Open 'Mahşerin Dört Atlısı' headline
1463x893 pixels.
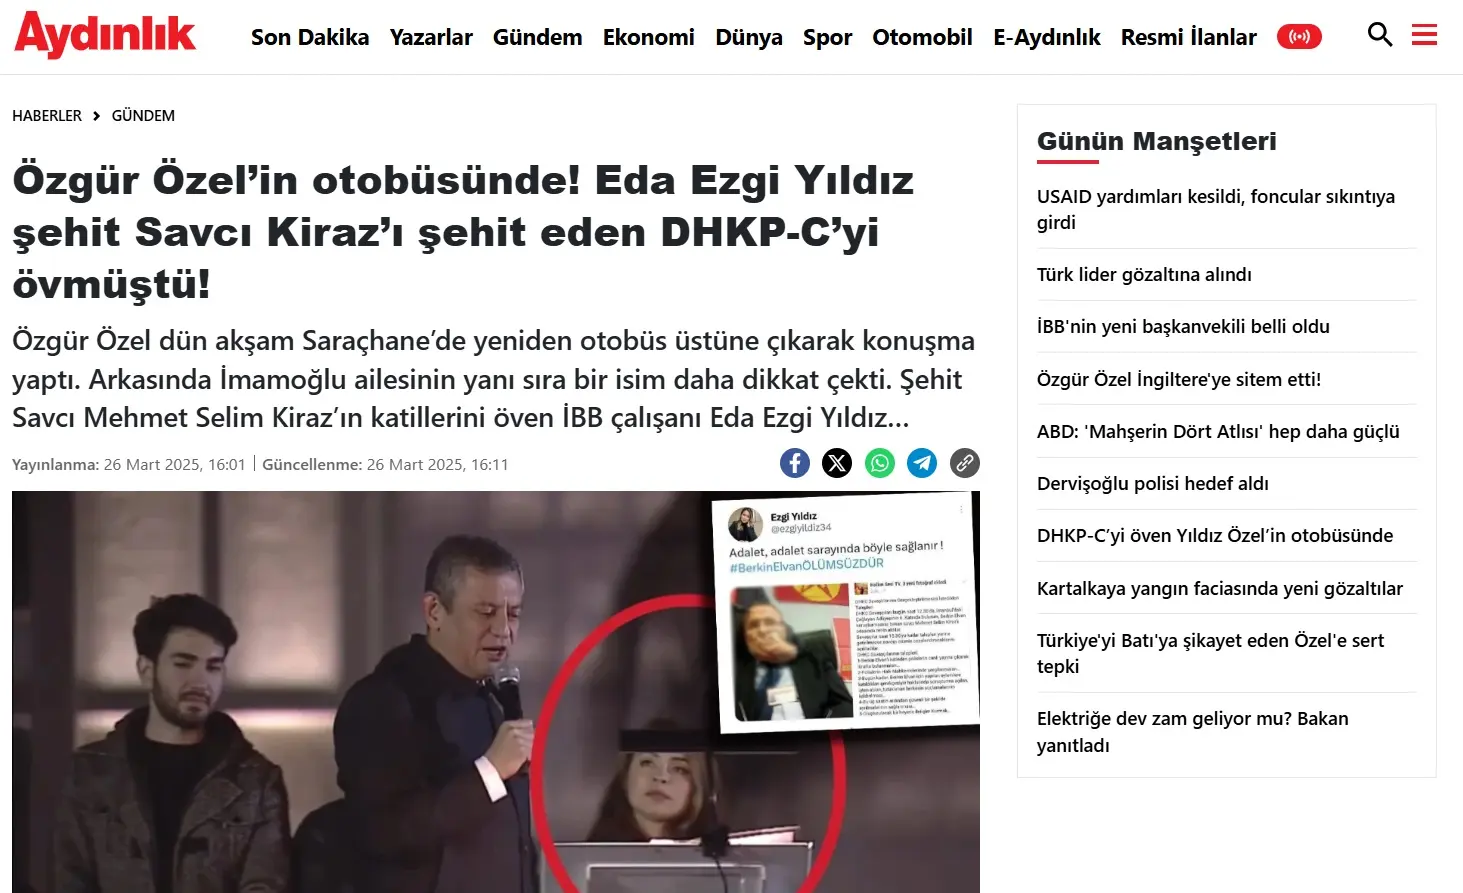(1218, 431)
